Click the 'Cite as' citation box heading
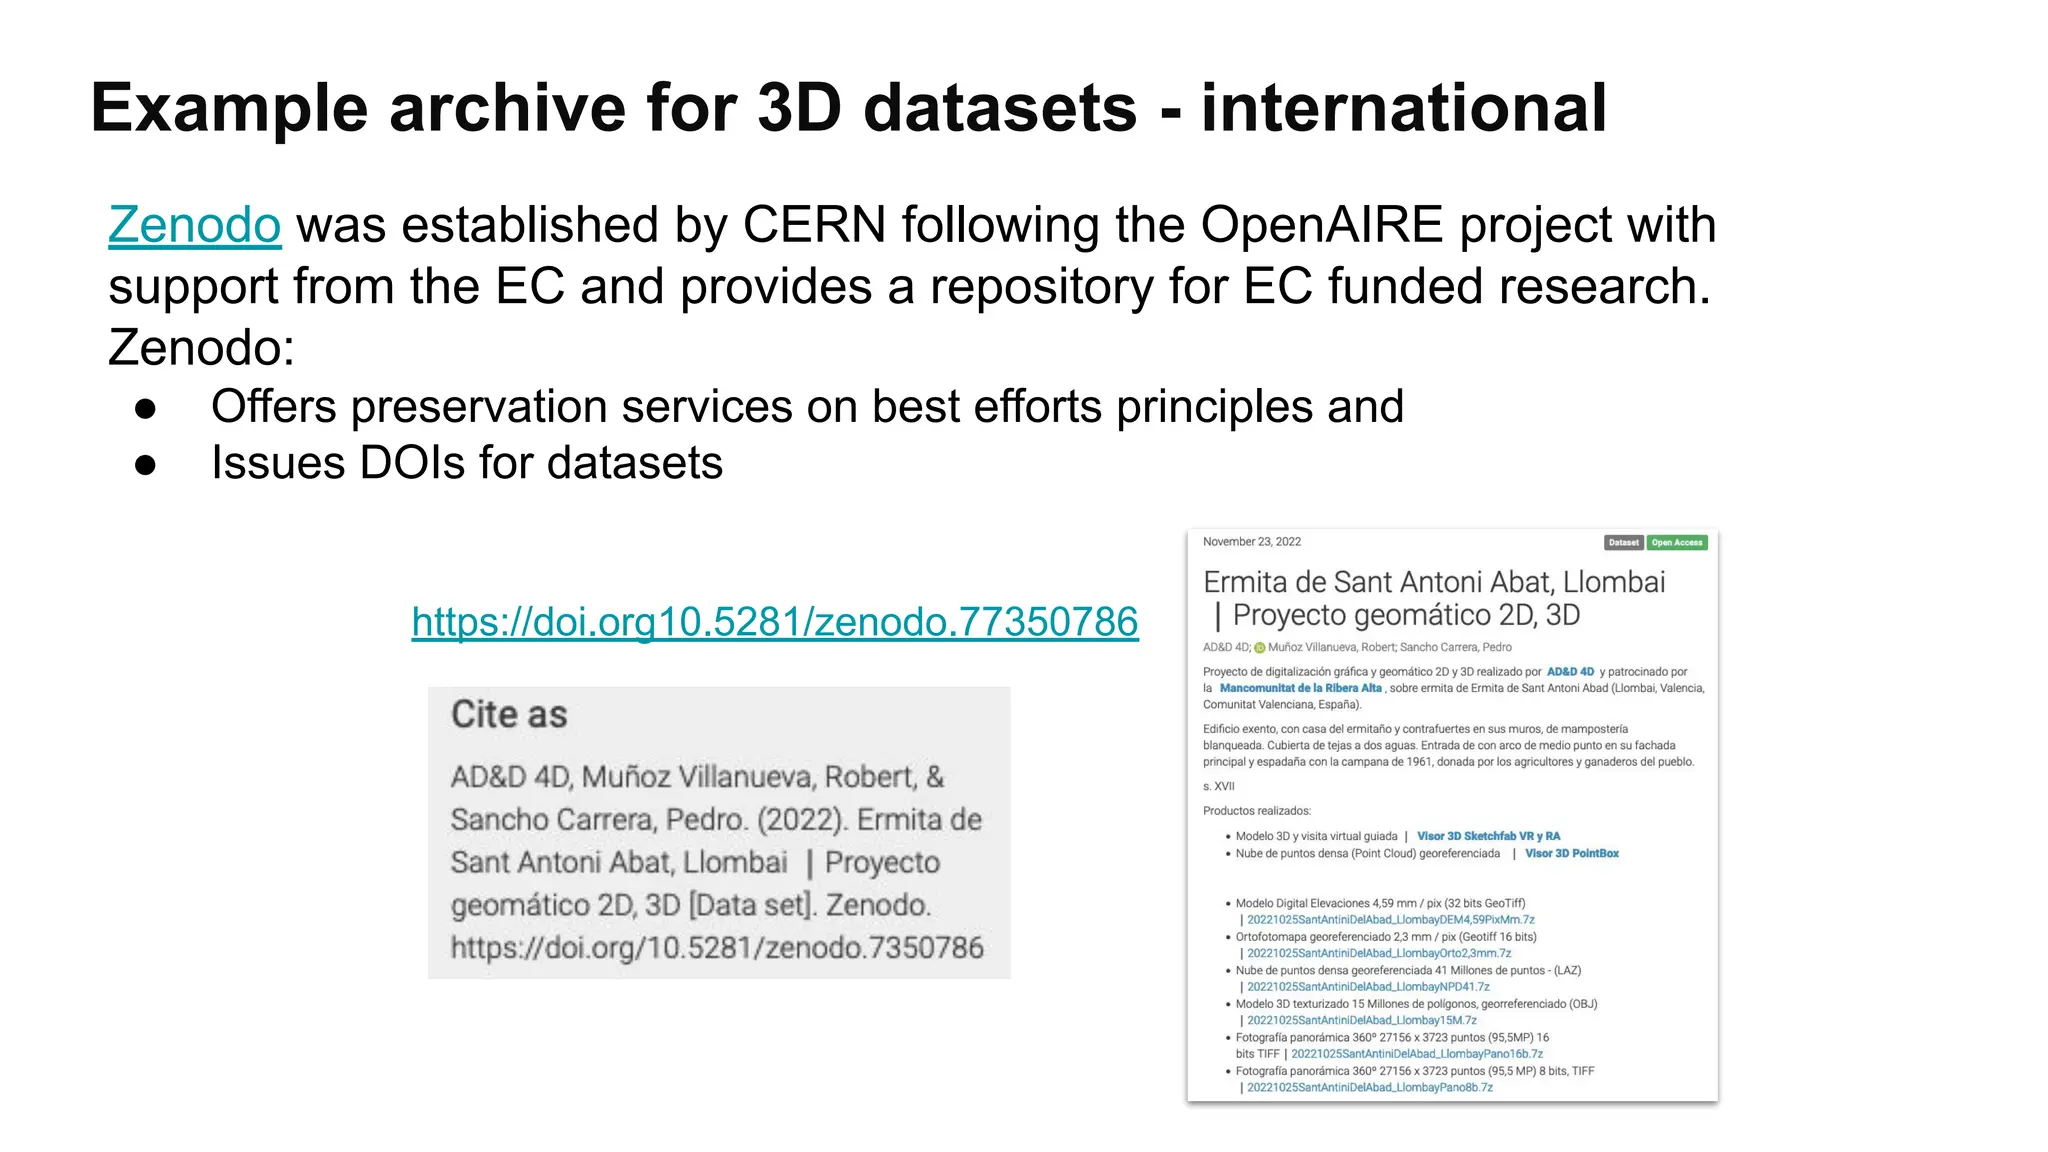This screenshot has height=1152, width=2048. [x=509, y=714]
